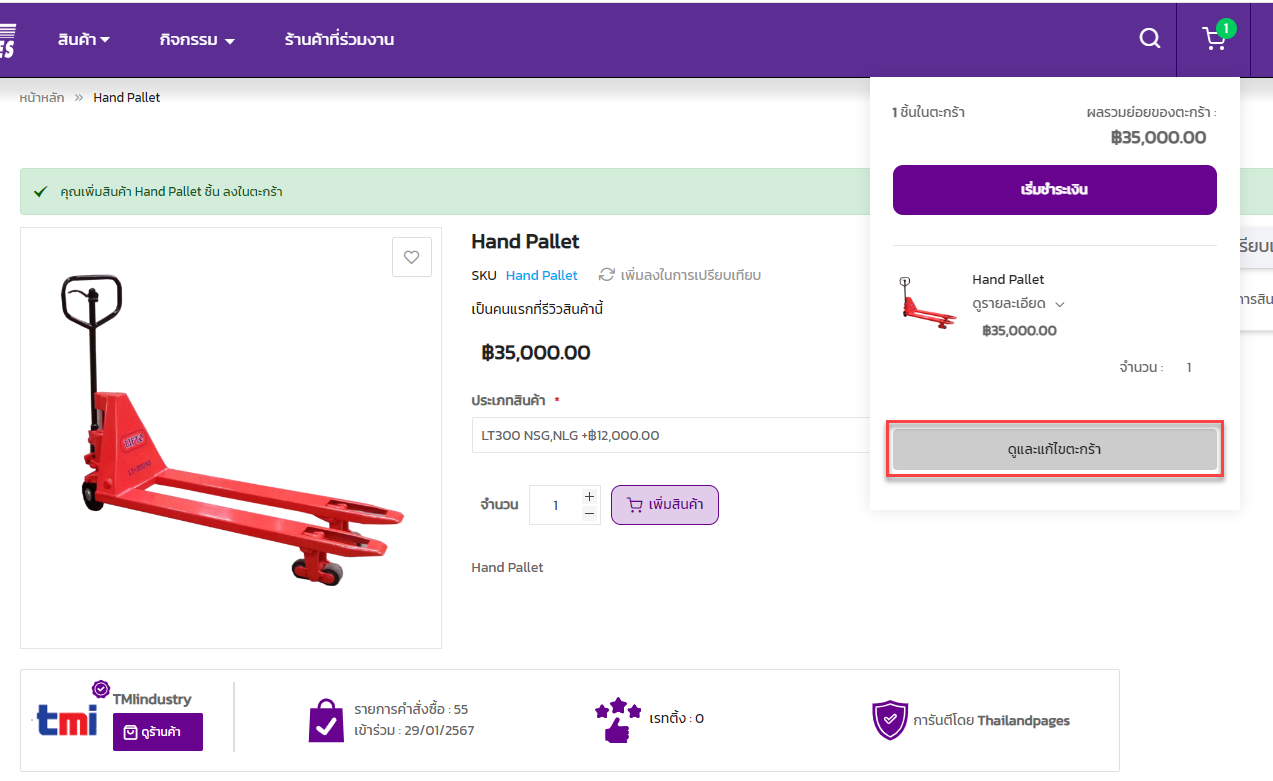Increase quantity with plus button

pyautogui.click(x=589, y=496)
